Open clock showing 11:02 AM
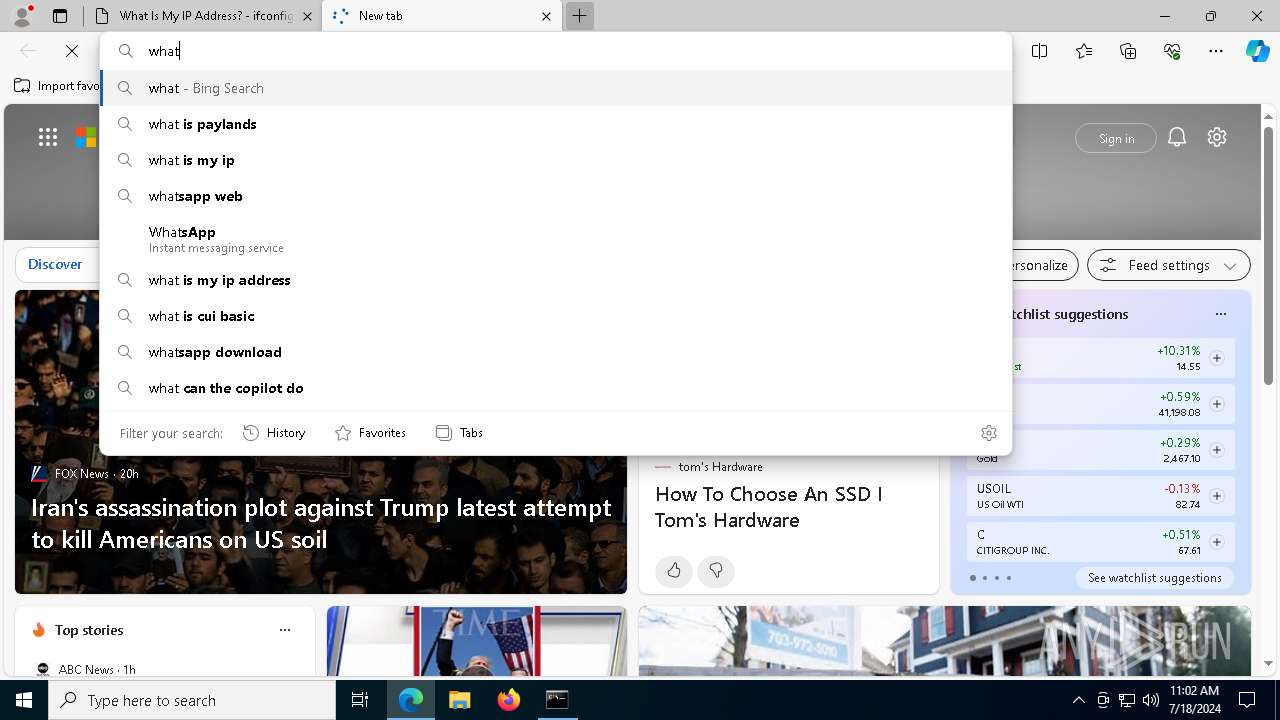The image size is (1280, 720). [1194, 700]
